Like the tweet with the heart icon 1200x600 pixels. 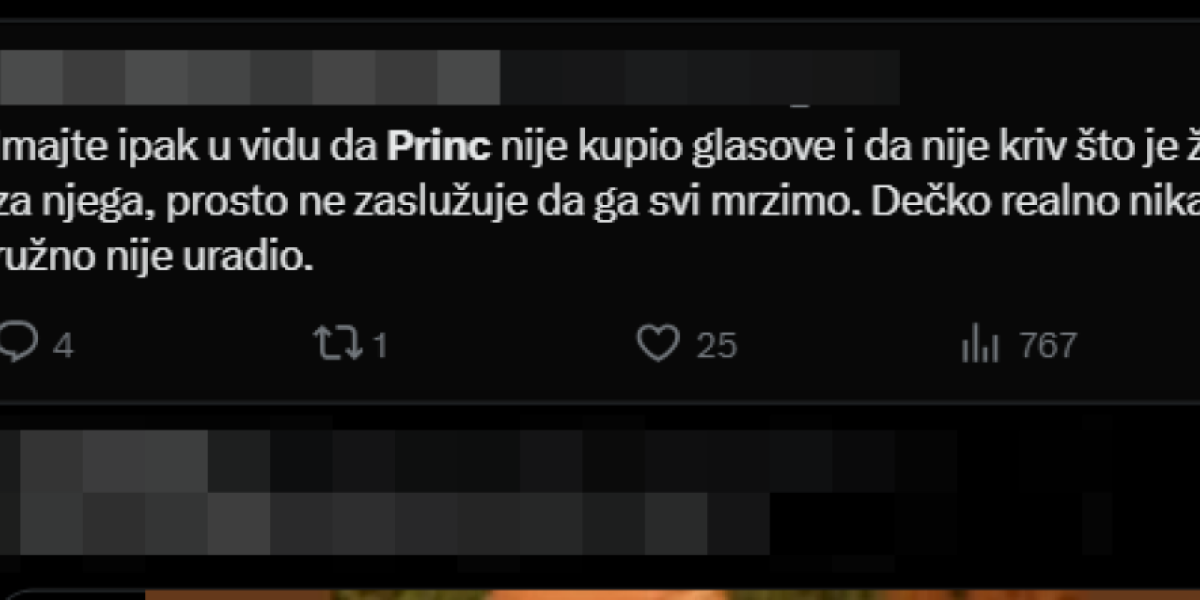(x=657, y=345)
